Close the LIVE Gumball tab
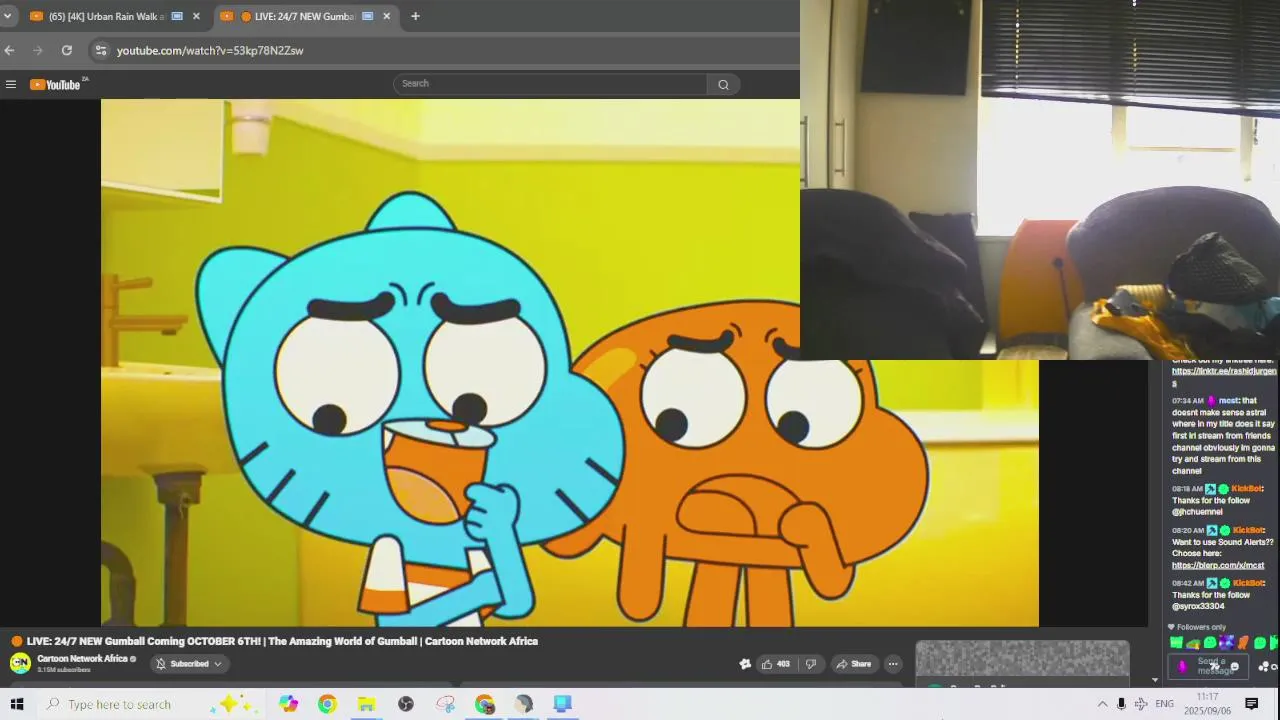This screenshot has width=1280, height=720. click(386, 16)
